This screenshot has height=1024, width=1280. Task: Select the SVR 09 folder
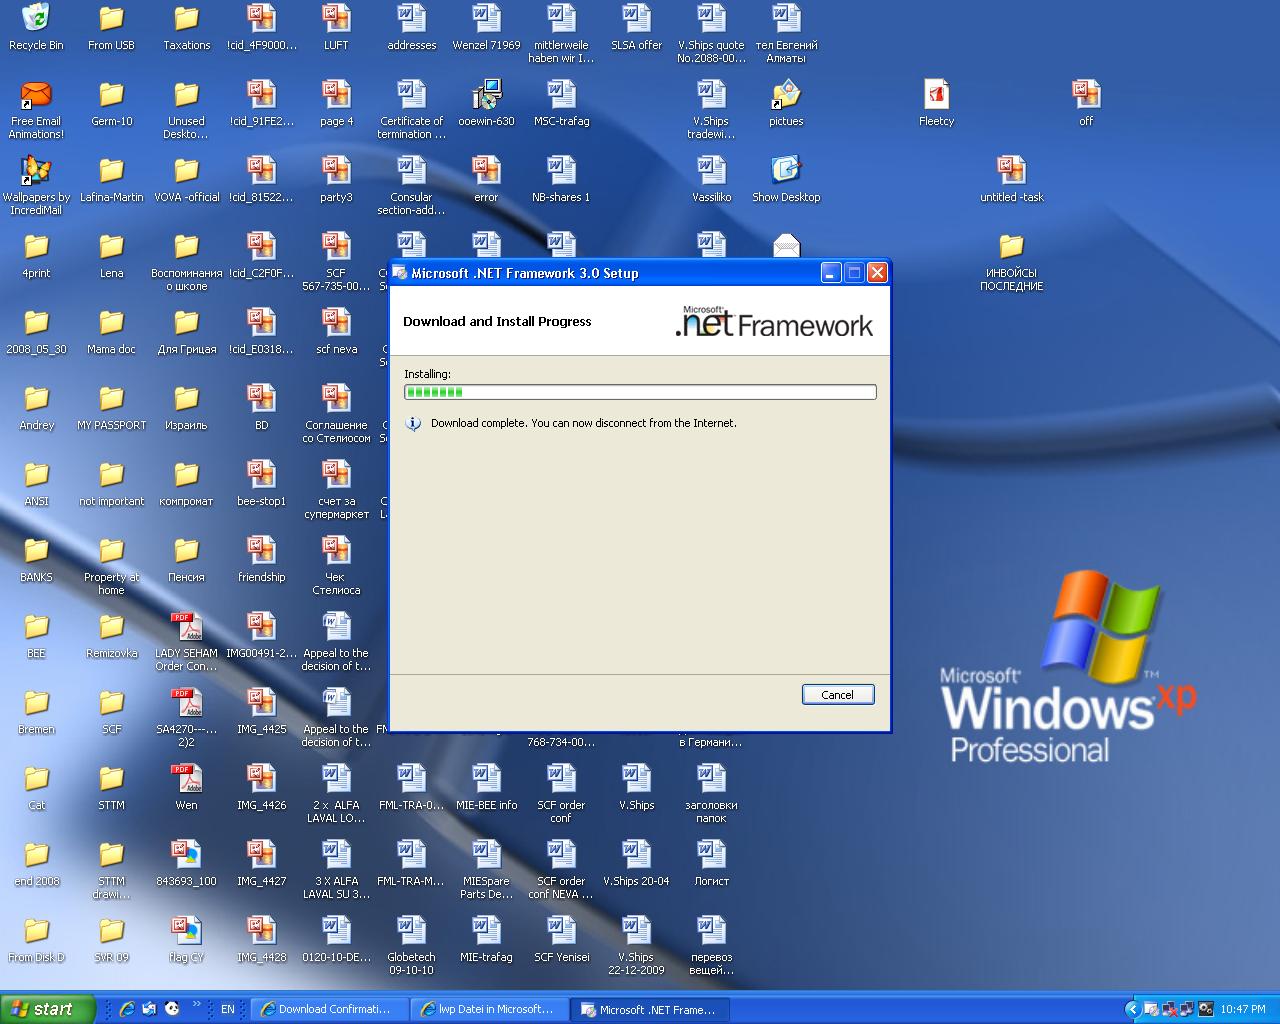coord(111,939)
